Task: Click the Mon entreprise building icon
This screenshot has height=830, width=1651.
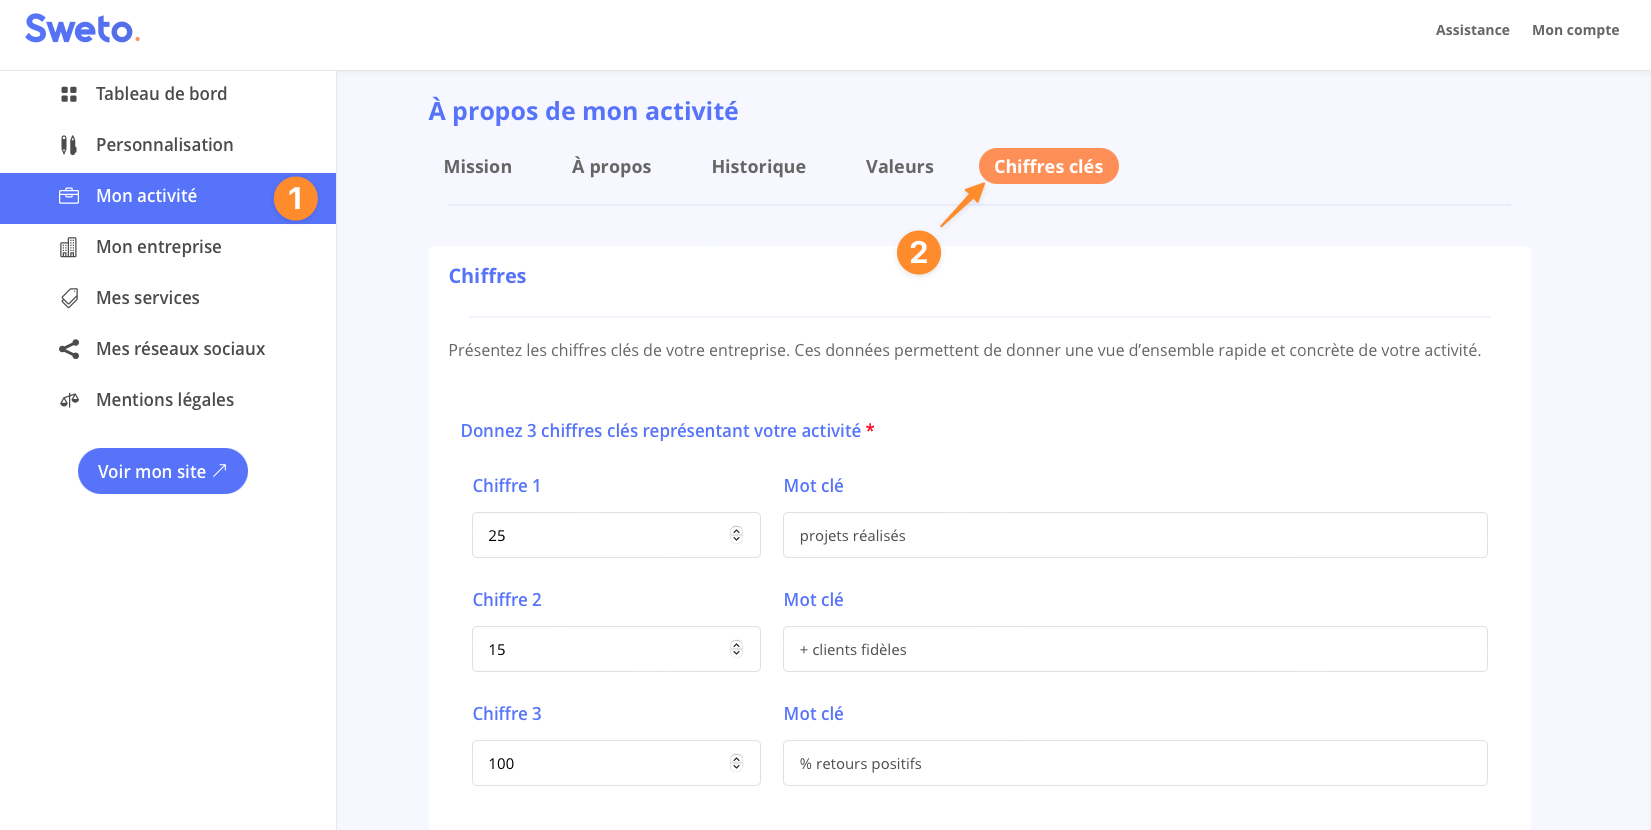Action: coord(69,247)
